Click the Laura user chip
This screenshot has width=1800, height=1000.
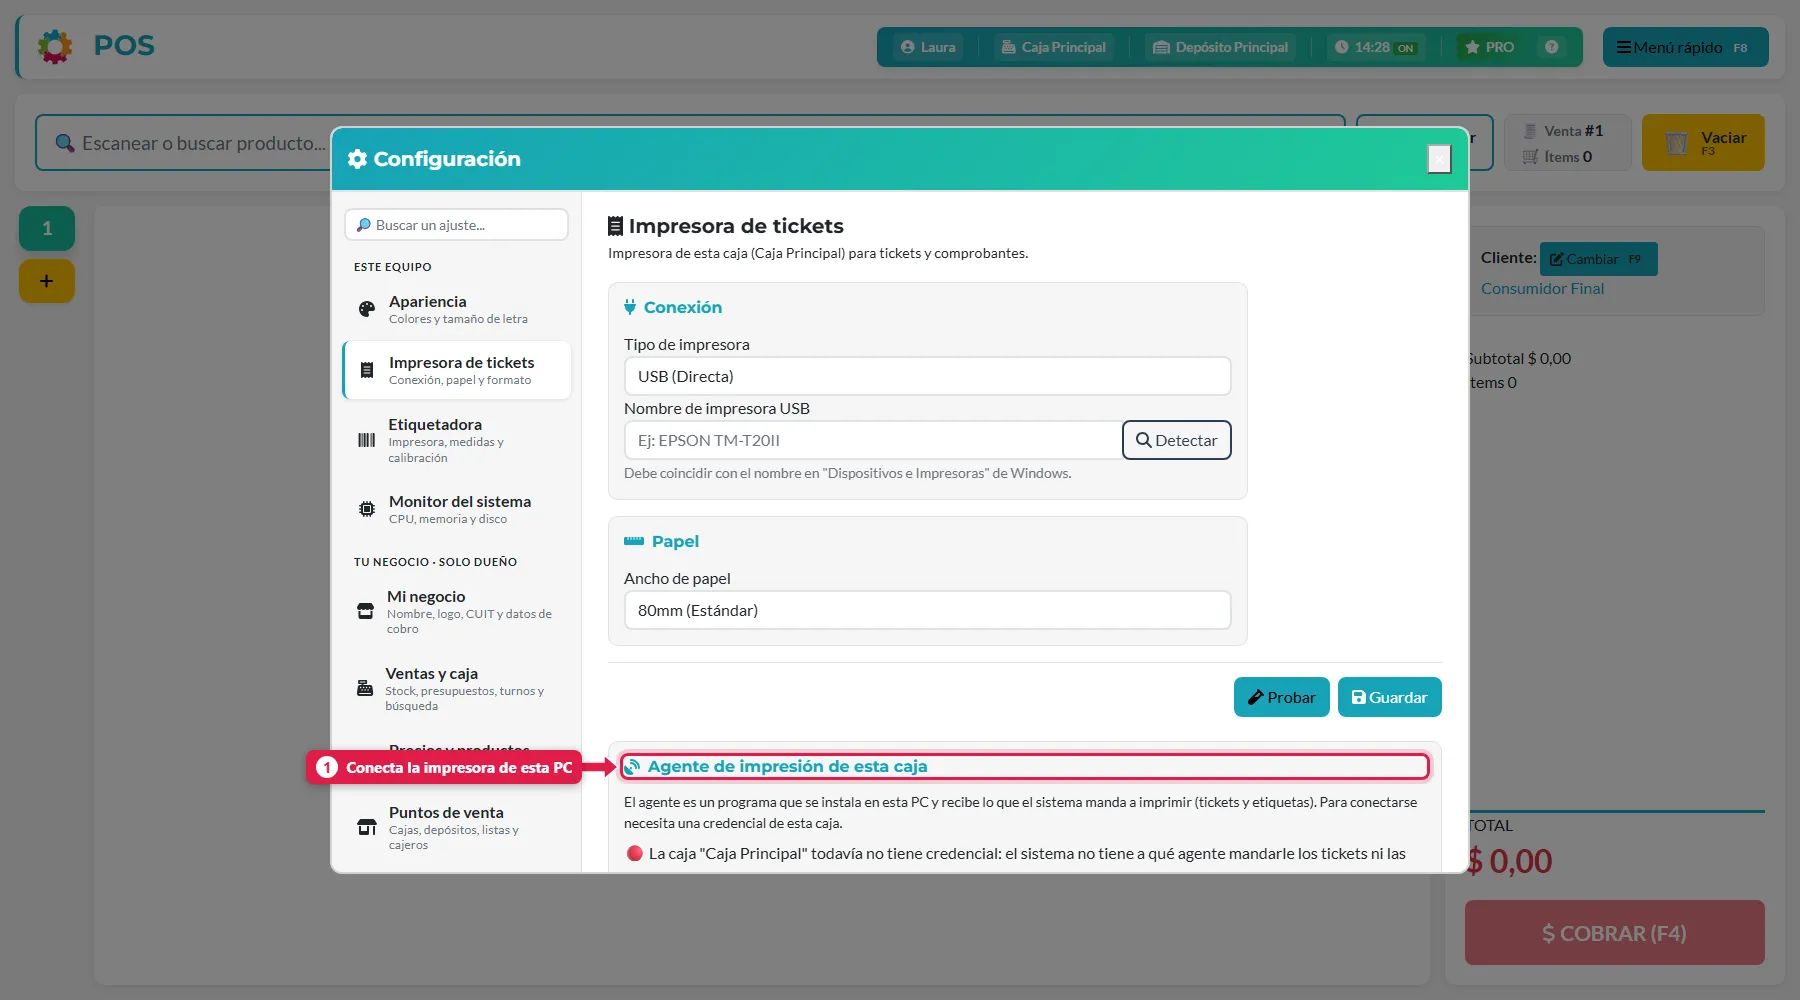928,47
